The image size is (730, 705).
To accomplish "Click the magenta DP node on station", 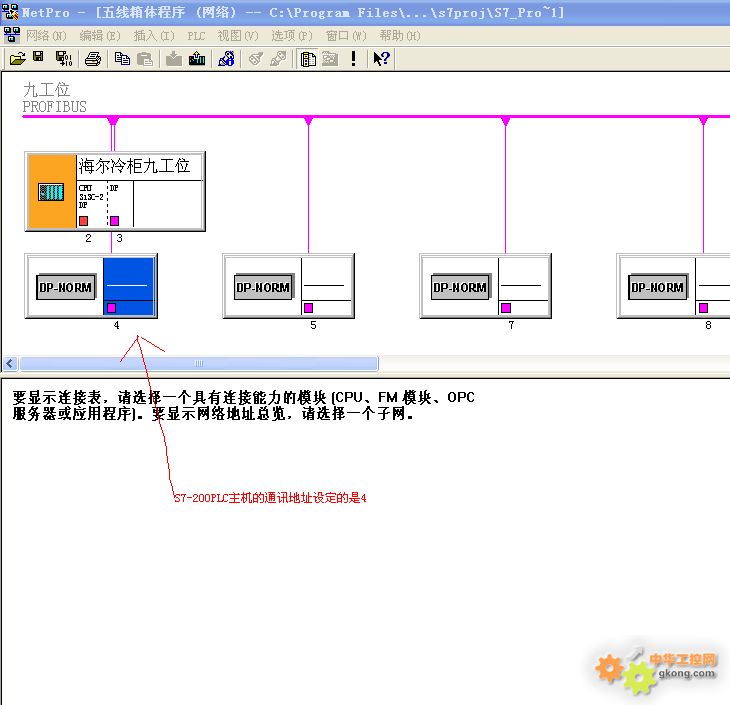I will tap(115, 221).
